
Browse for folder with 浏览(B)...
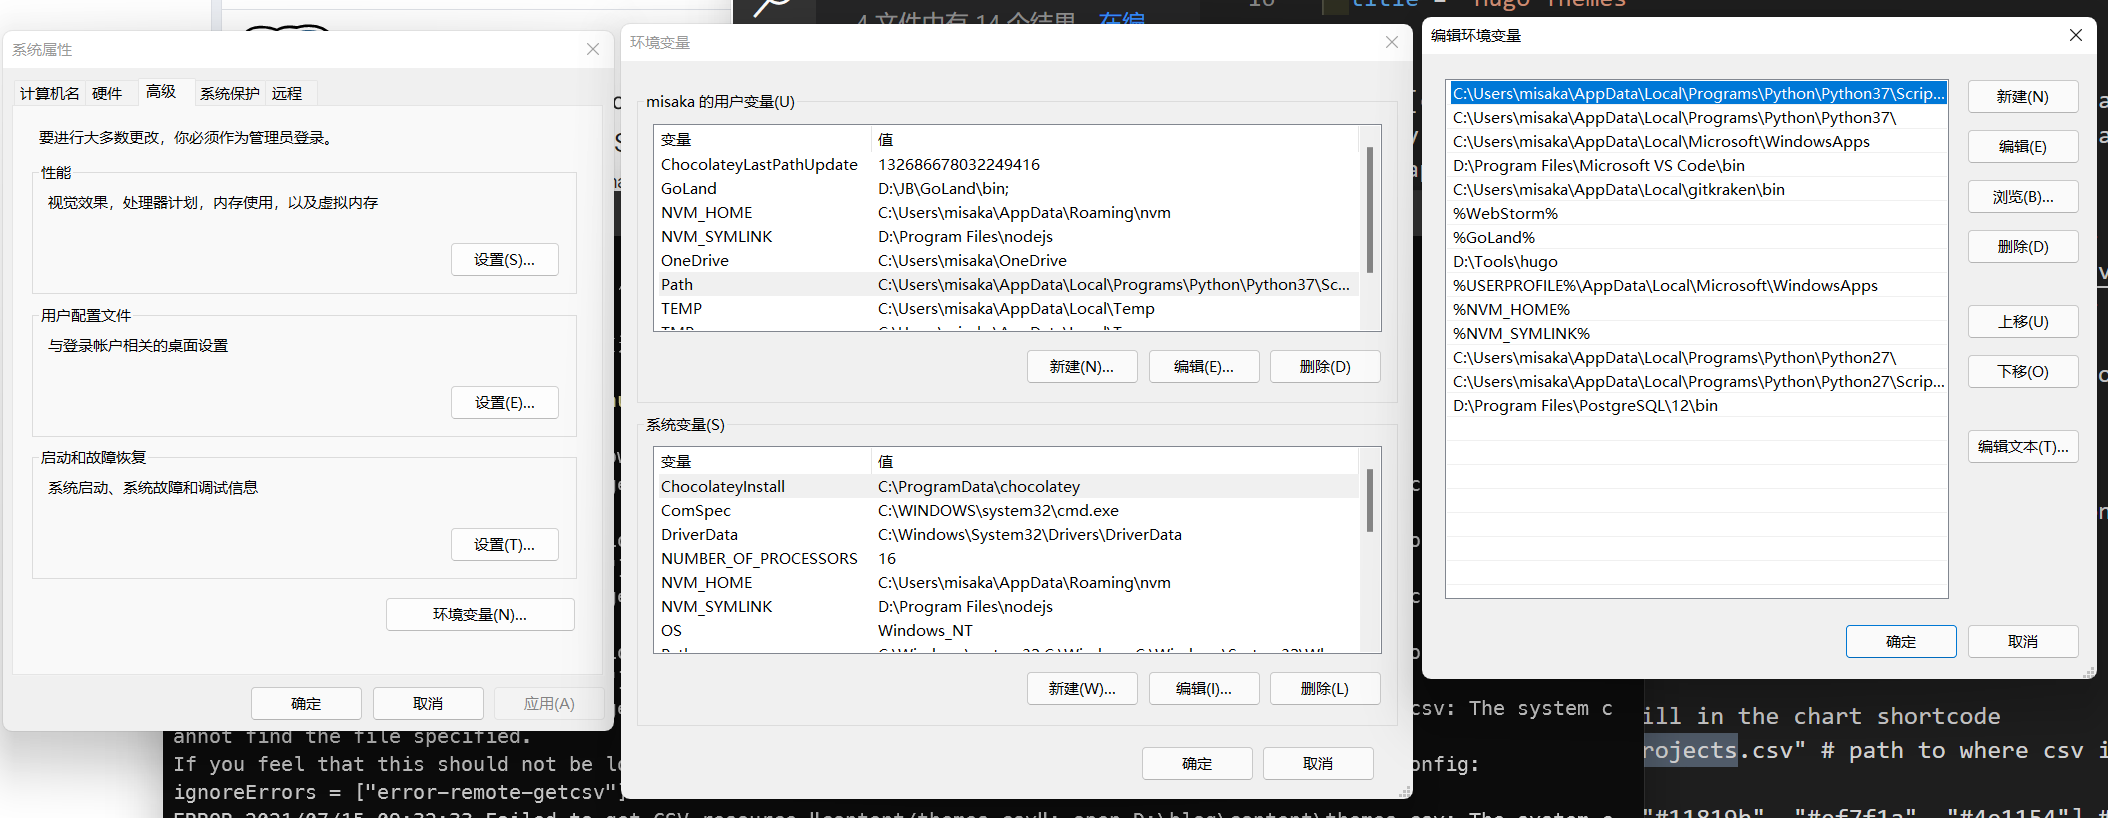pyautogui.click(x=2023, y=197)
